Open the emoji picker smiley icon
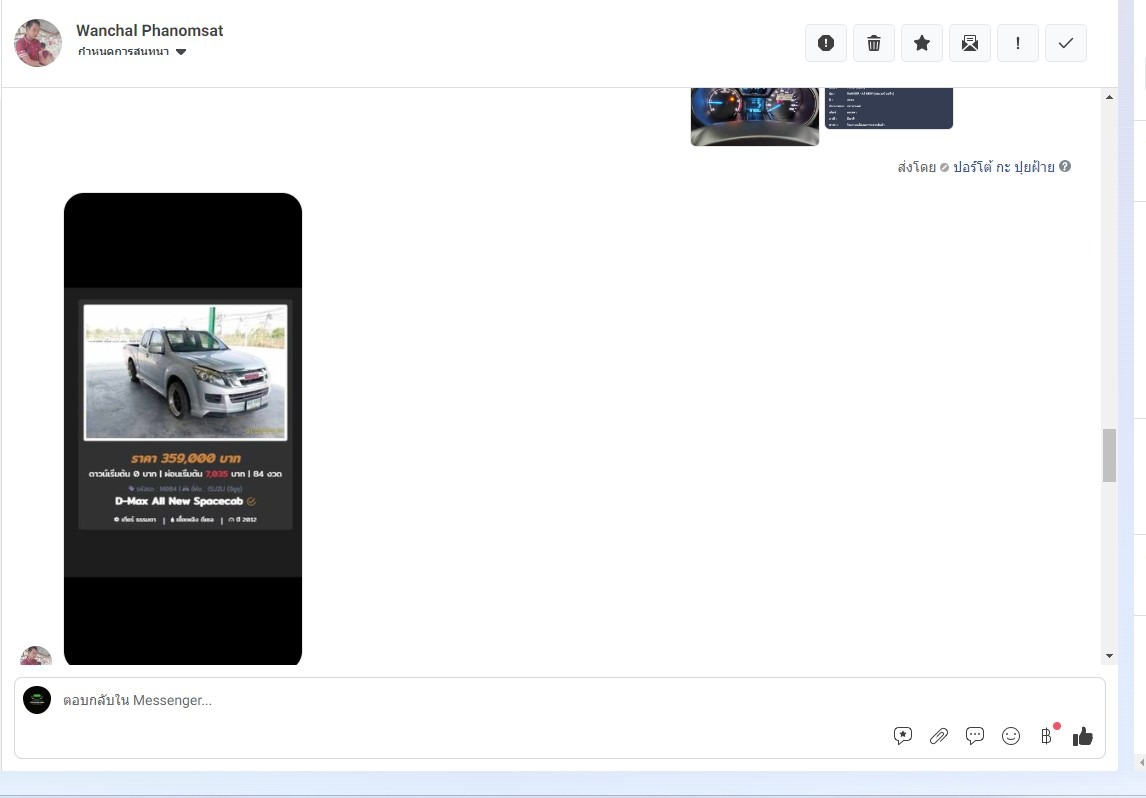 1011,736
